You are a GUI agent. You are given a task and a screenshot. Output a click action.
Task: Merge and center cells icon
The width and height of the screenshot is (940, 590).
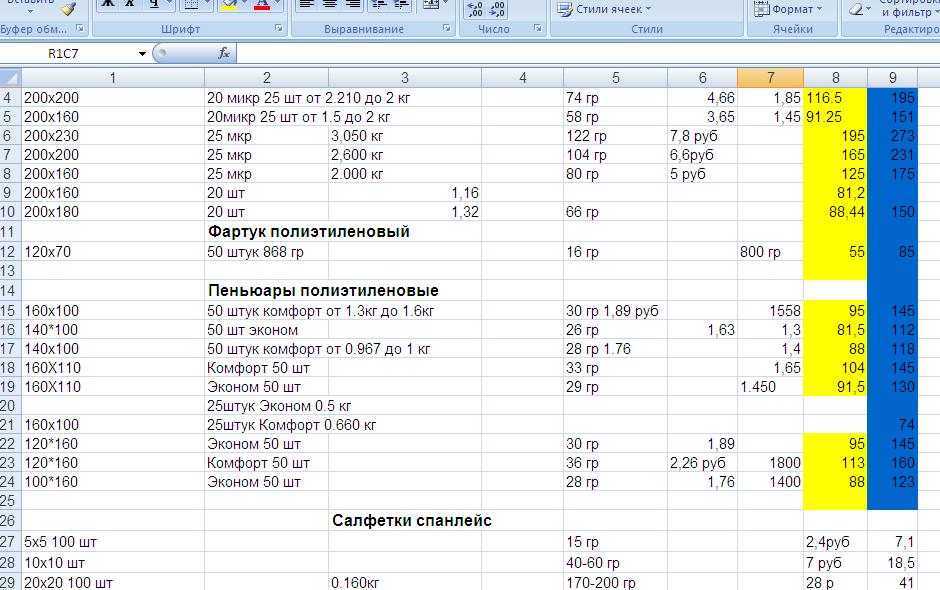430,5
